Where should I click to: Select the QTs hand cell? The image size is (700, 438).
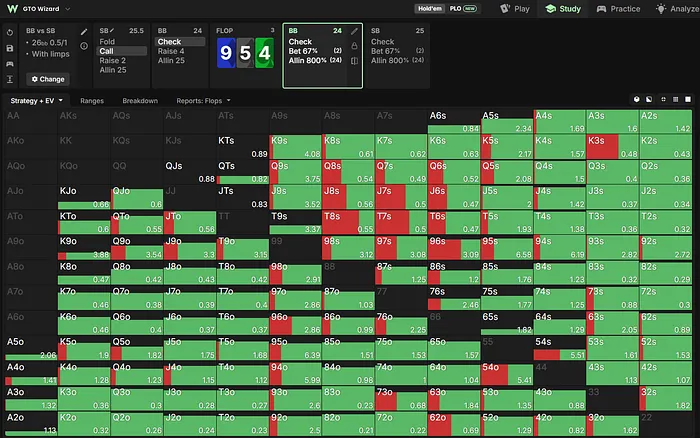(x=242, y=172)
